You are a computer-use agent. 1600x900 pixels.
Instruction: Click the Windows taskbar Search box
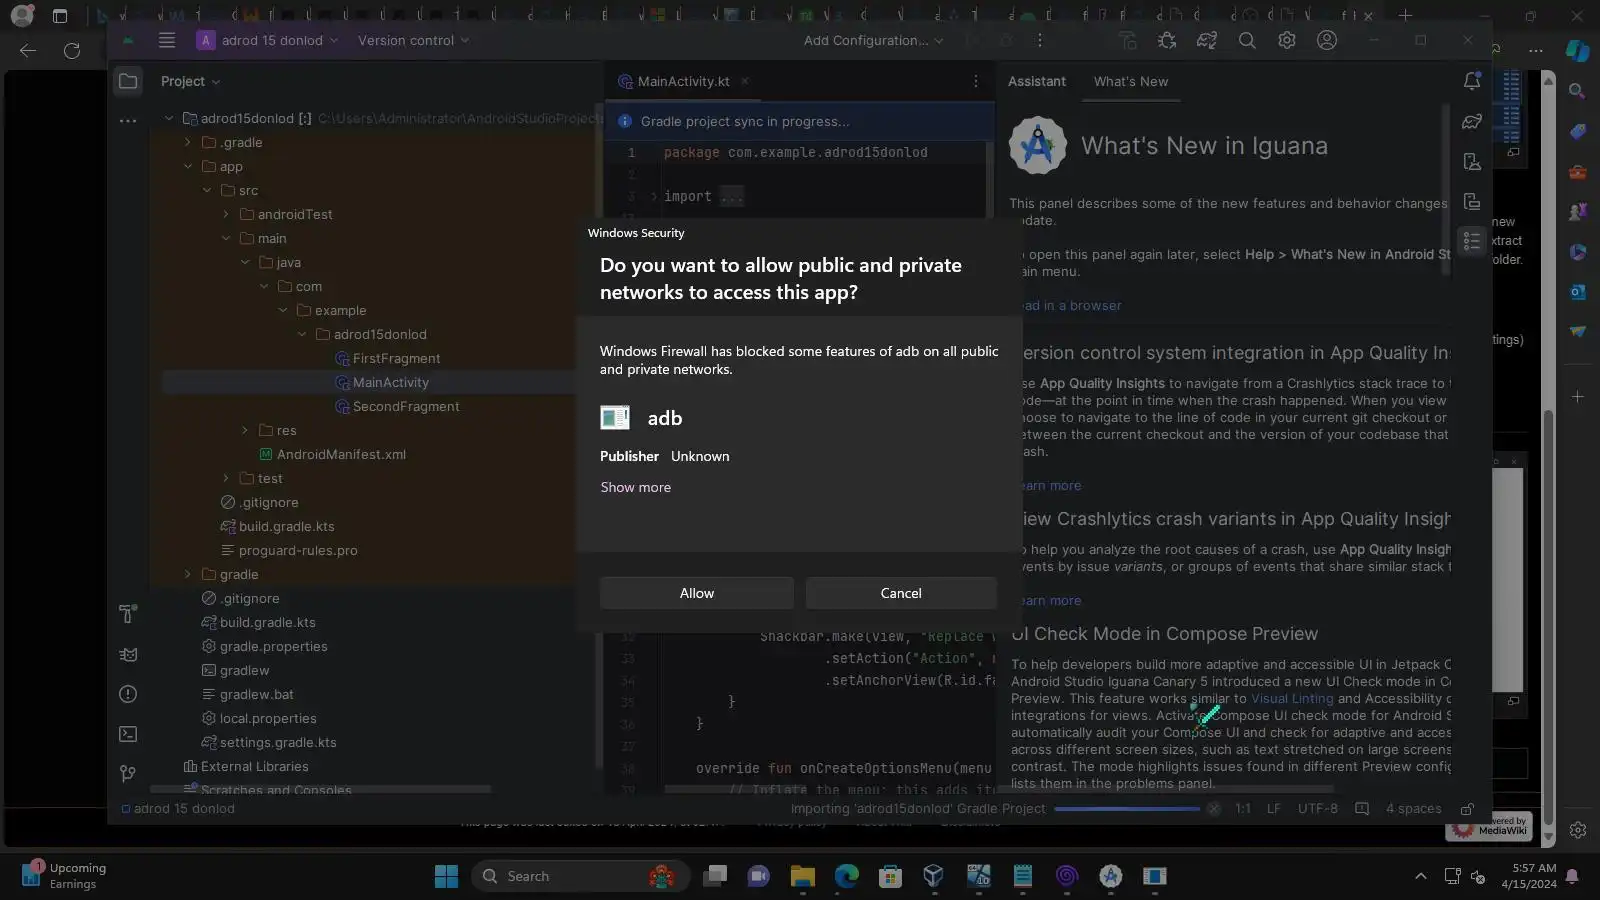tap(580, 876)
